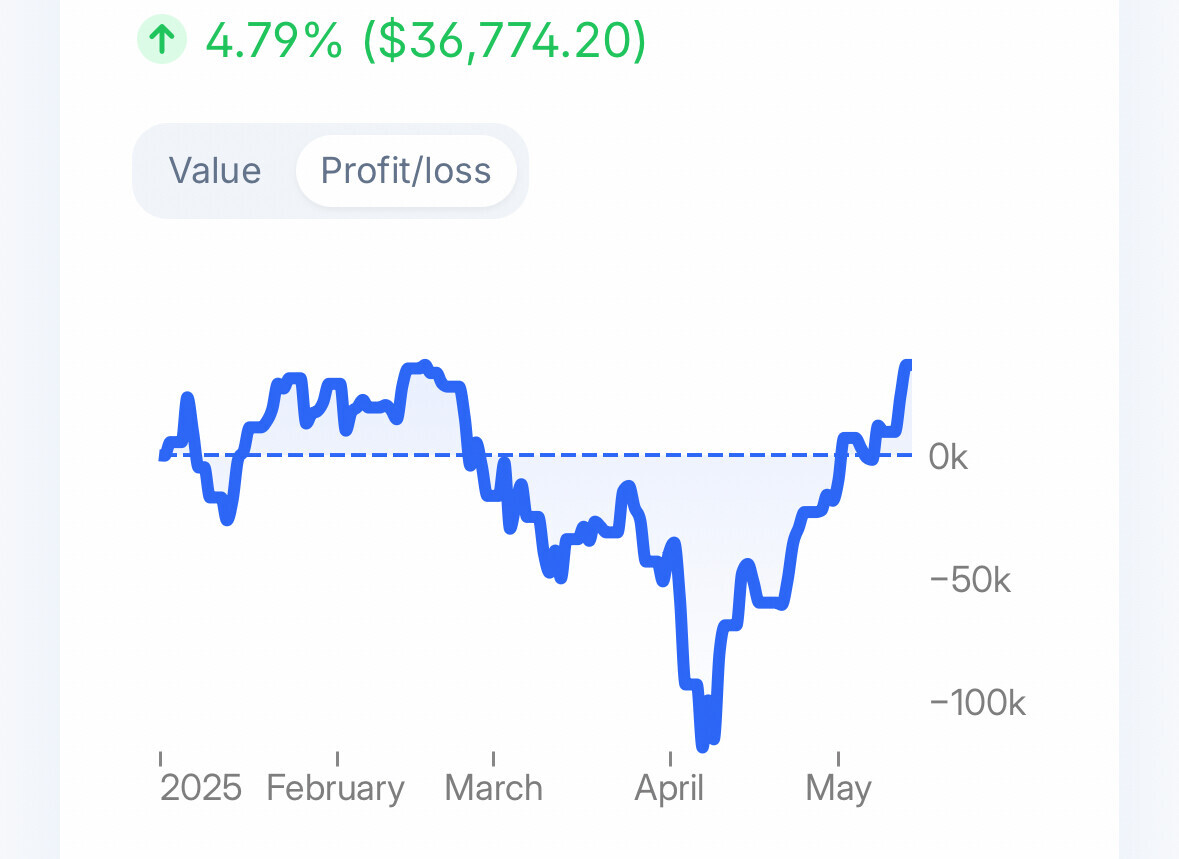This screenshot has height=859, width=1179.
Task: Click the April x-axis label
Action: pyautogui.click(x=669, y=788)
